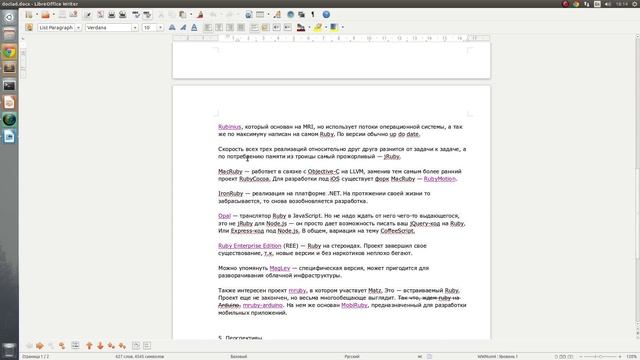The image size is (640, 360).
Task: Insert a Table using table icon
Action: [x=260, y=15]
